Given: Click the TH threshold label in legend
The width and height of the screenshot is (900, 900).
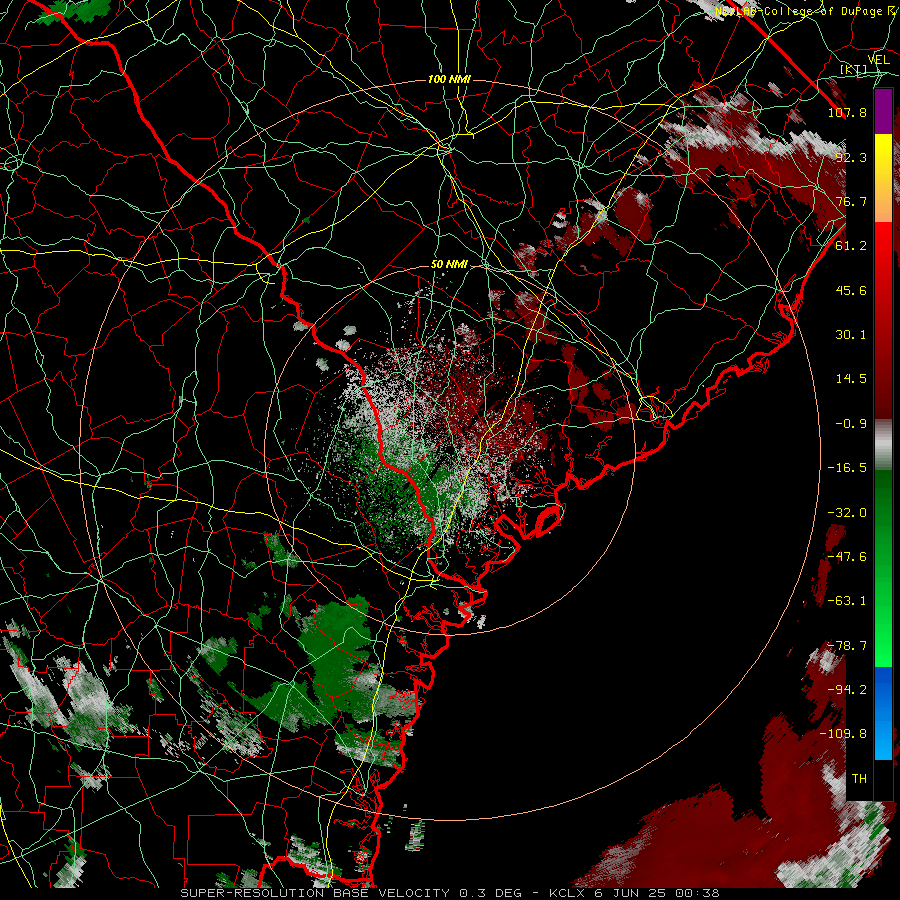Looking at the screenshot, I should [859, 779].
